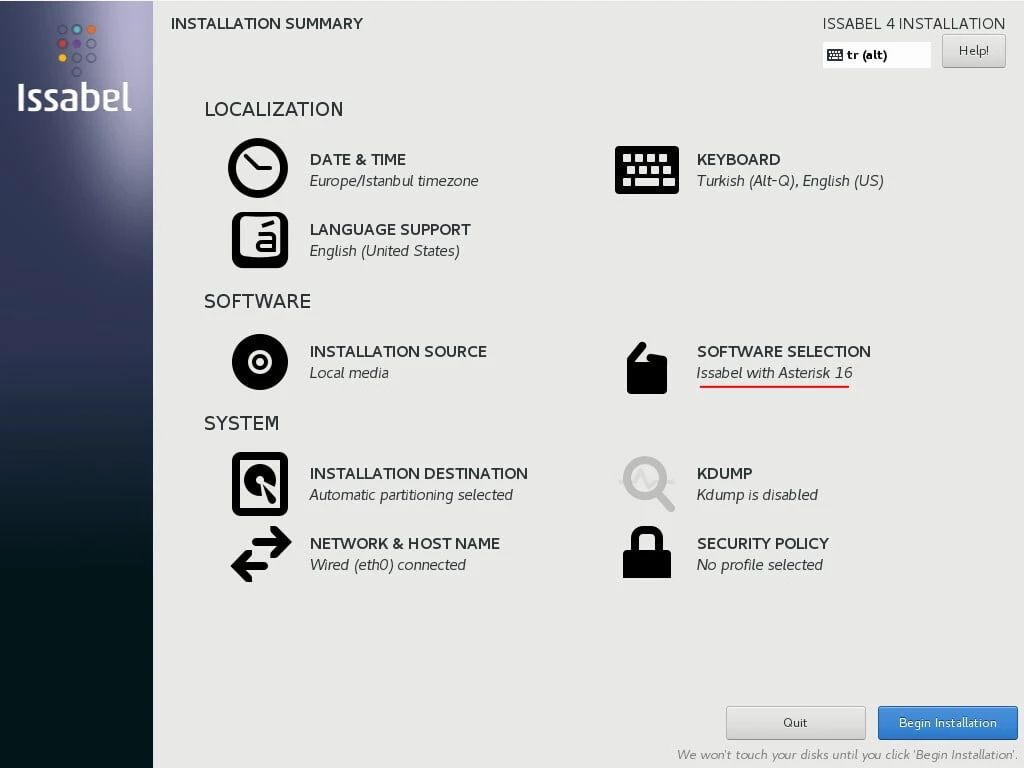Open Network & Host Name arrows icon

click(260, 554)
